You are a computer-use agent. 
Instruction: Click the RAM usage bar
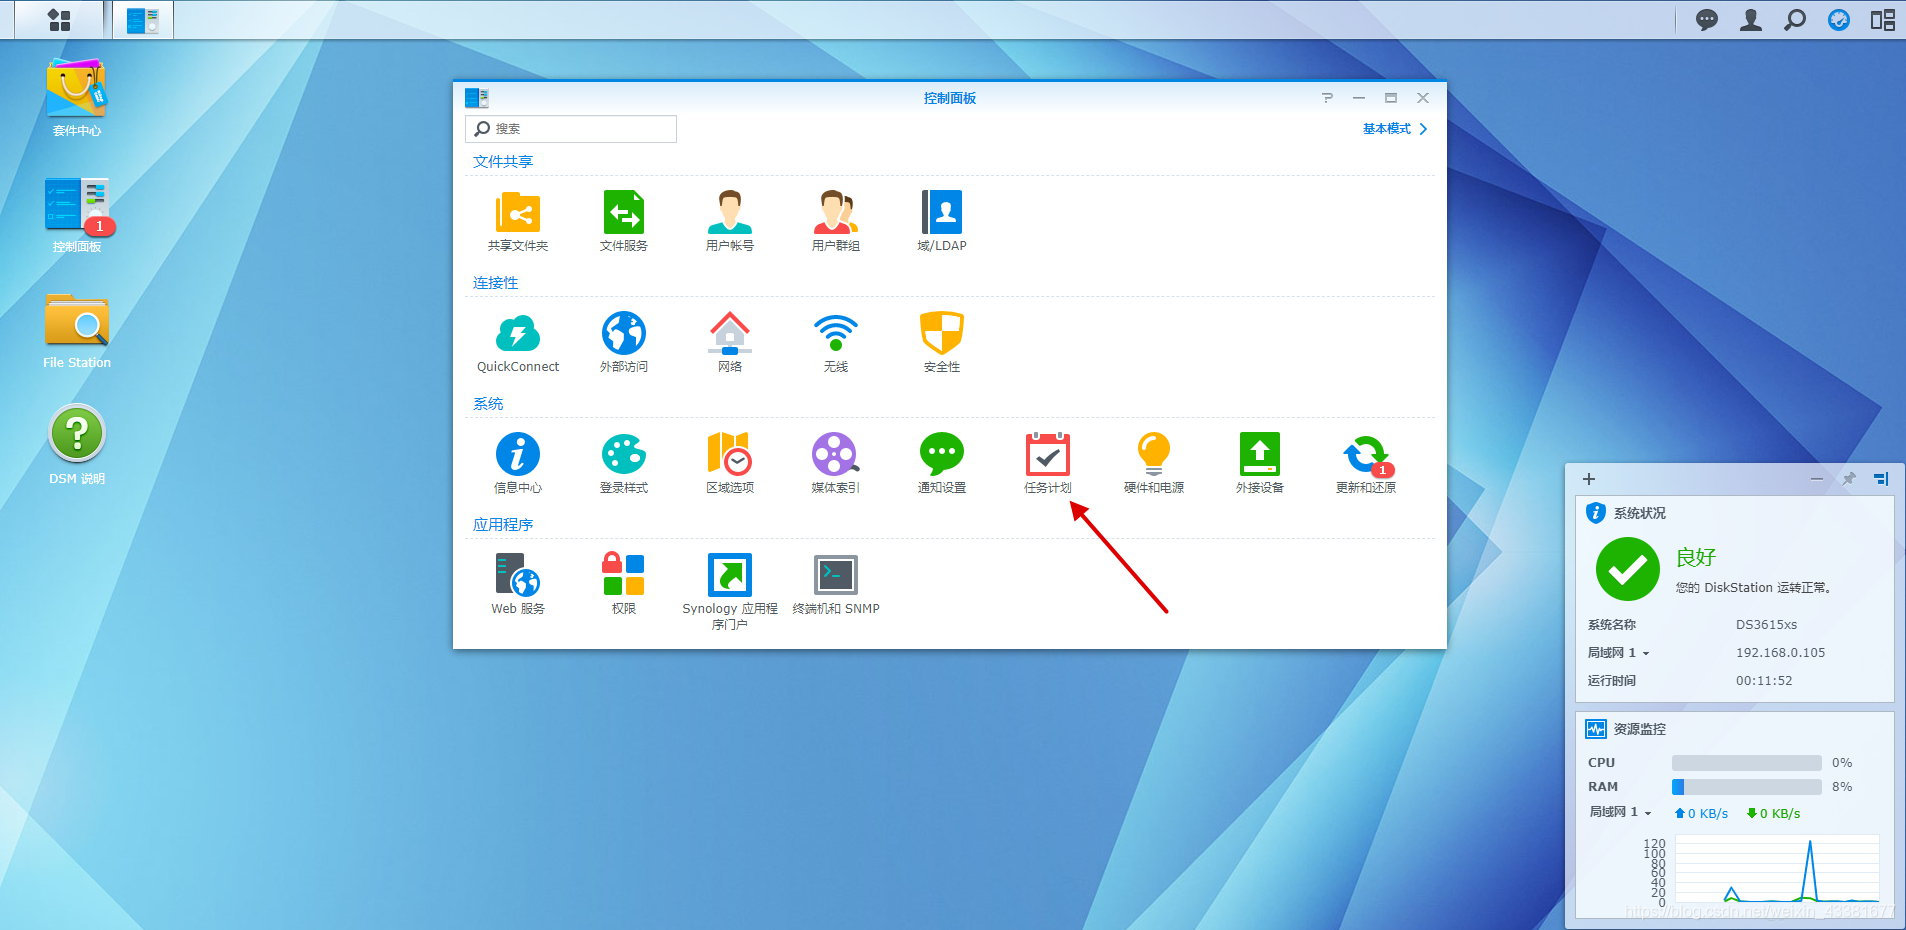coord(1746,787)
